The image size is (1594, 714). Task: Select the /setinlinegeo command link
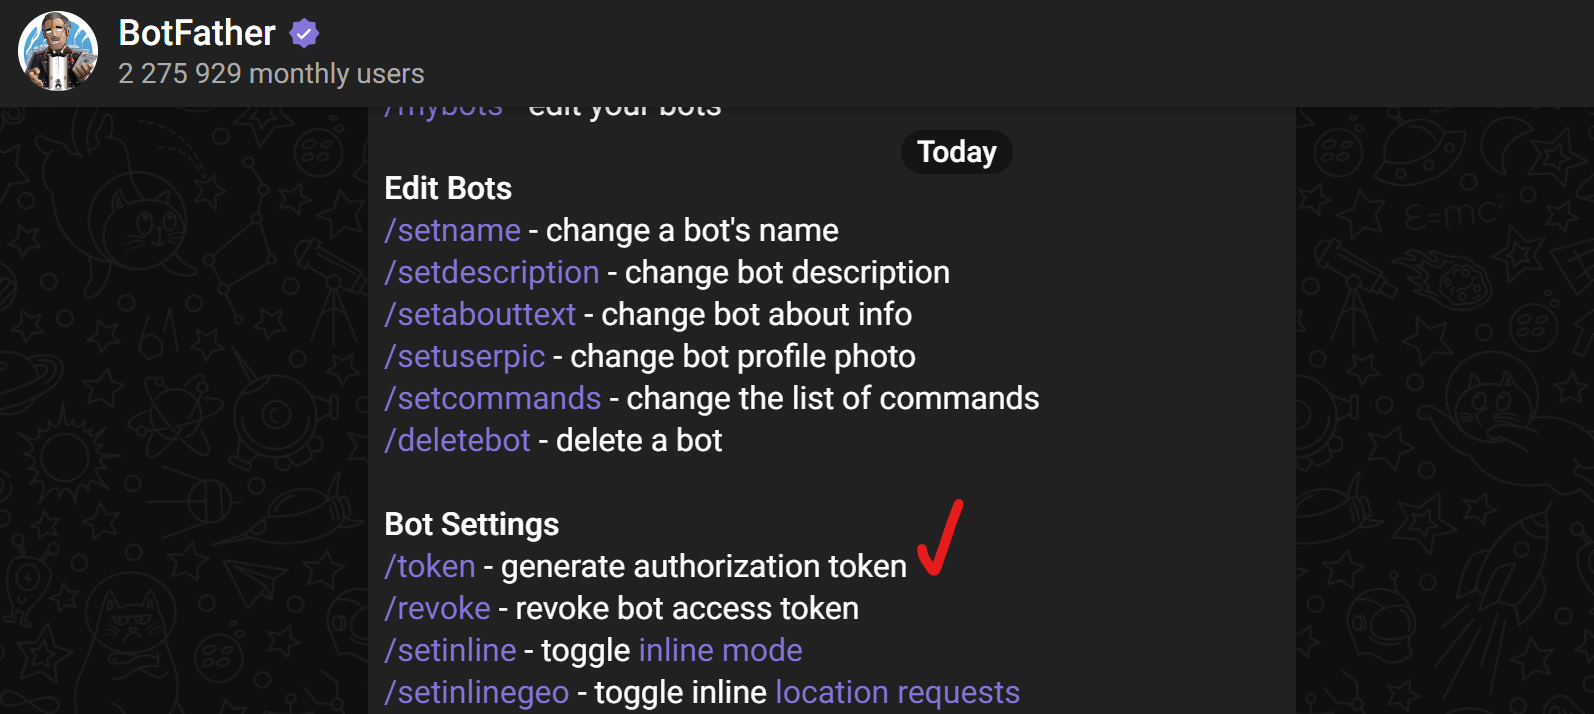(x=477, y=693)
